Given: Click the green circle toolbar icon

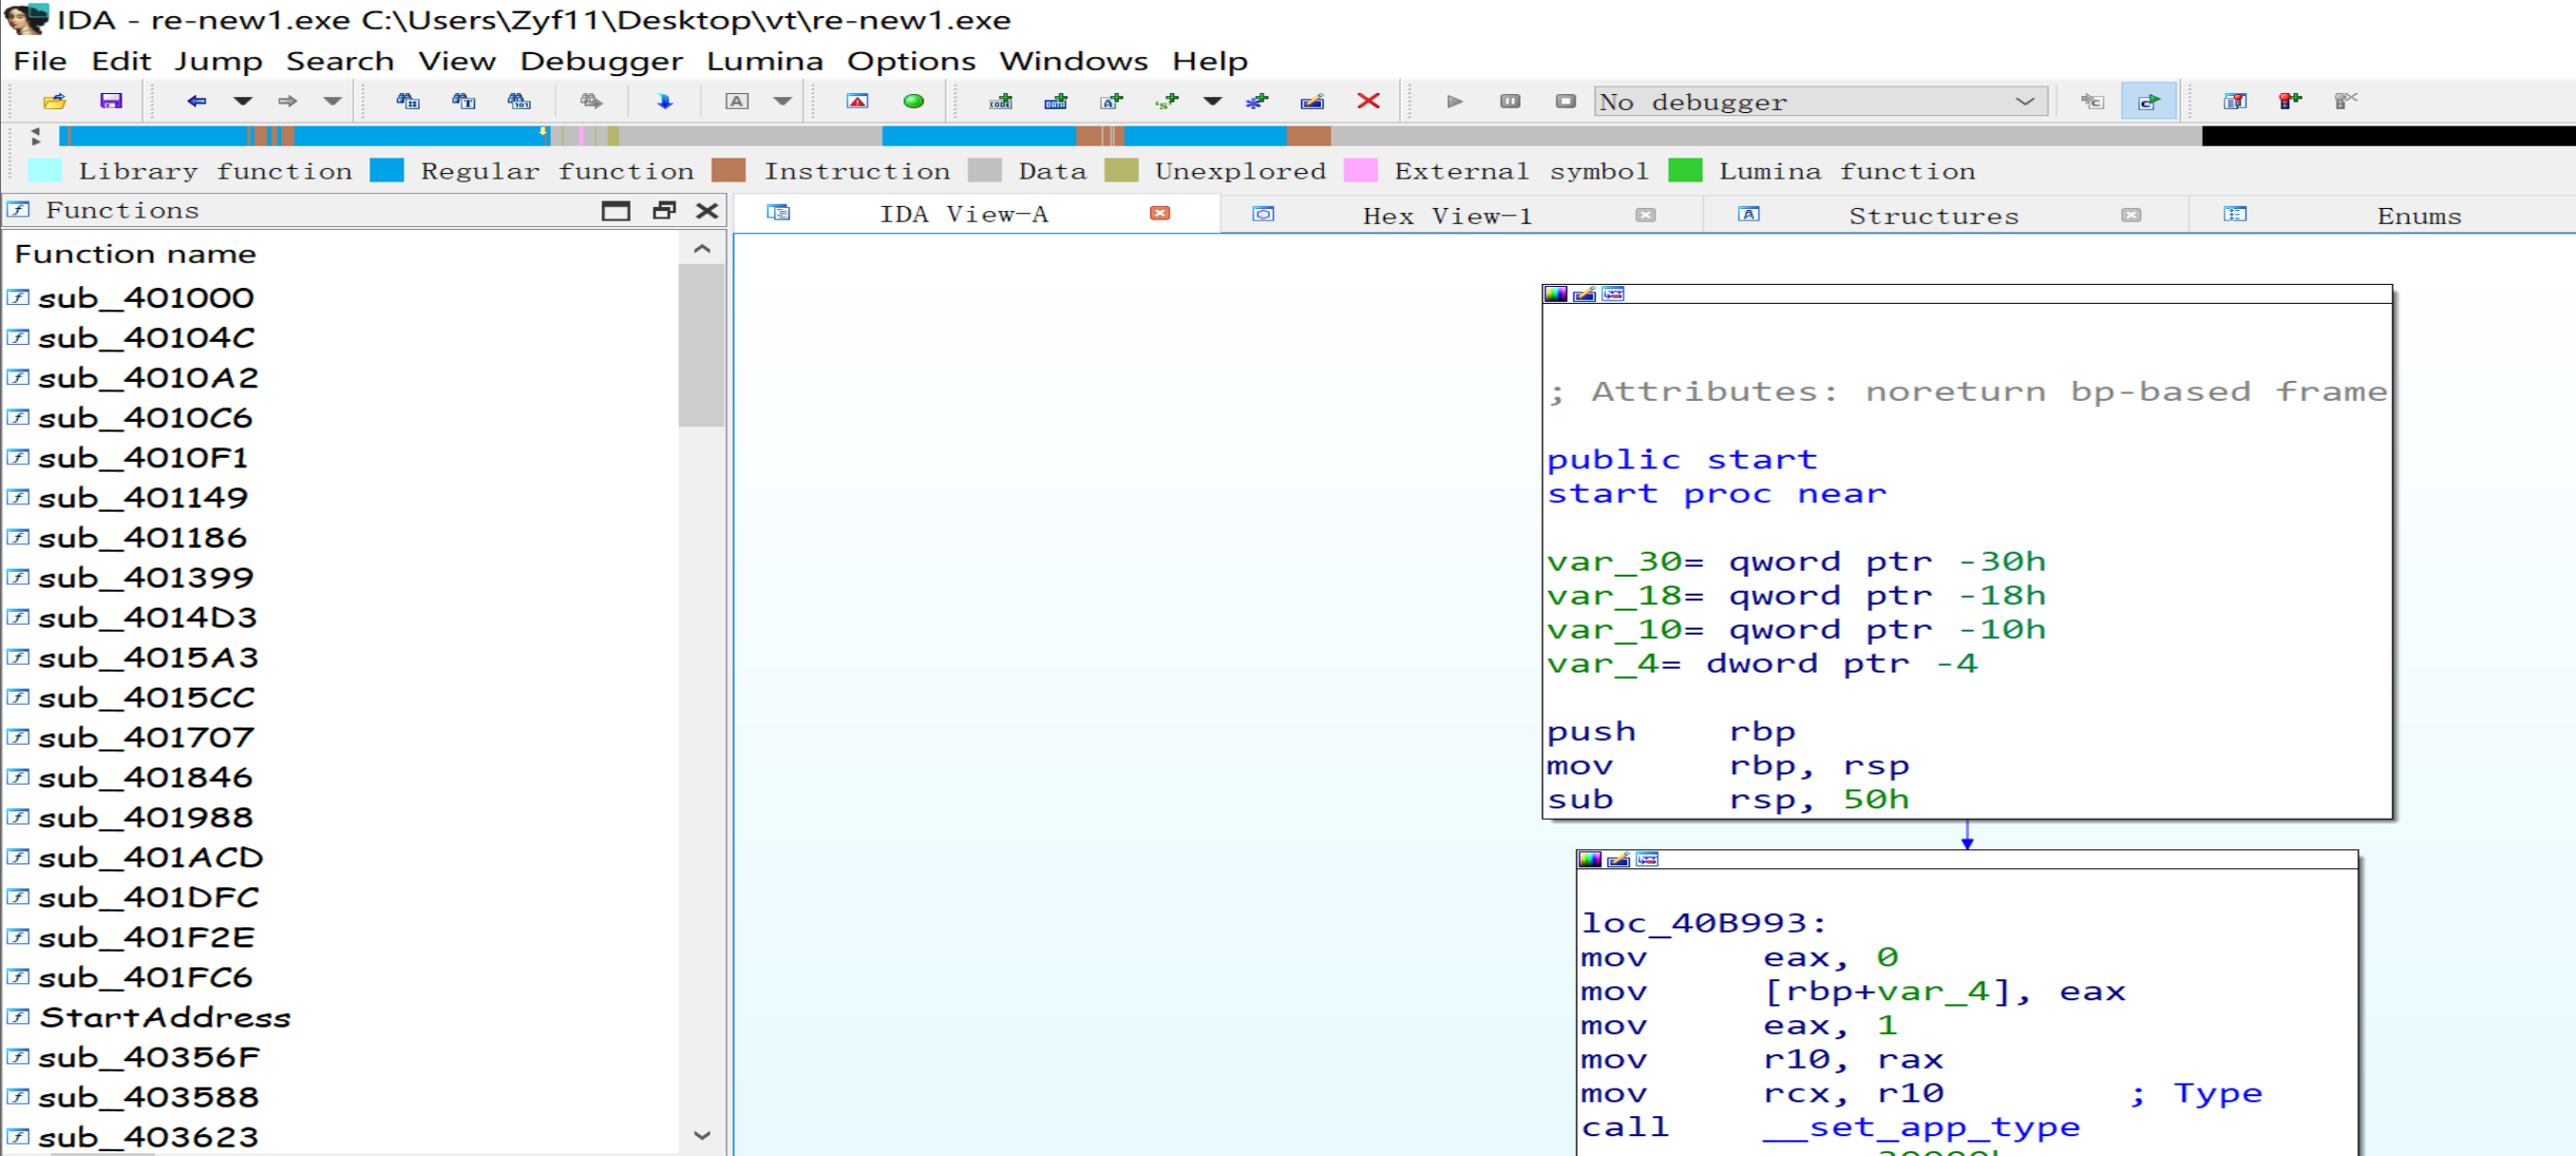Looking at the screenshot, I should point(913,101).
